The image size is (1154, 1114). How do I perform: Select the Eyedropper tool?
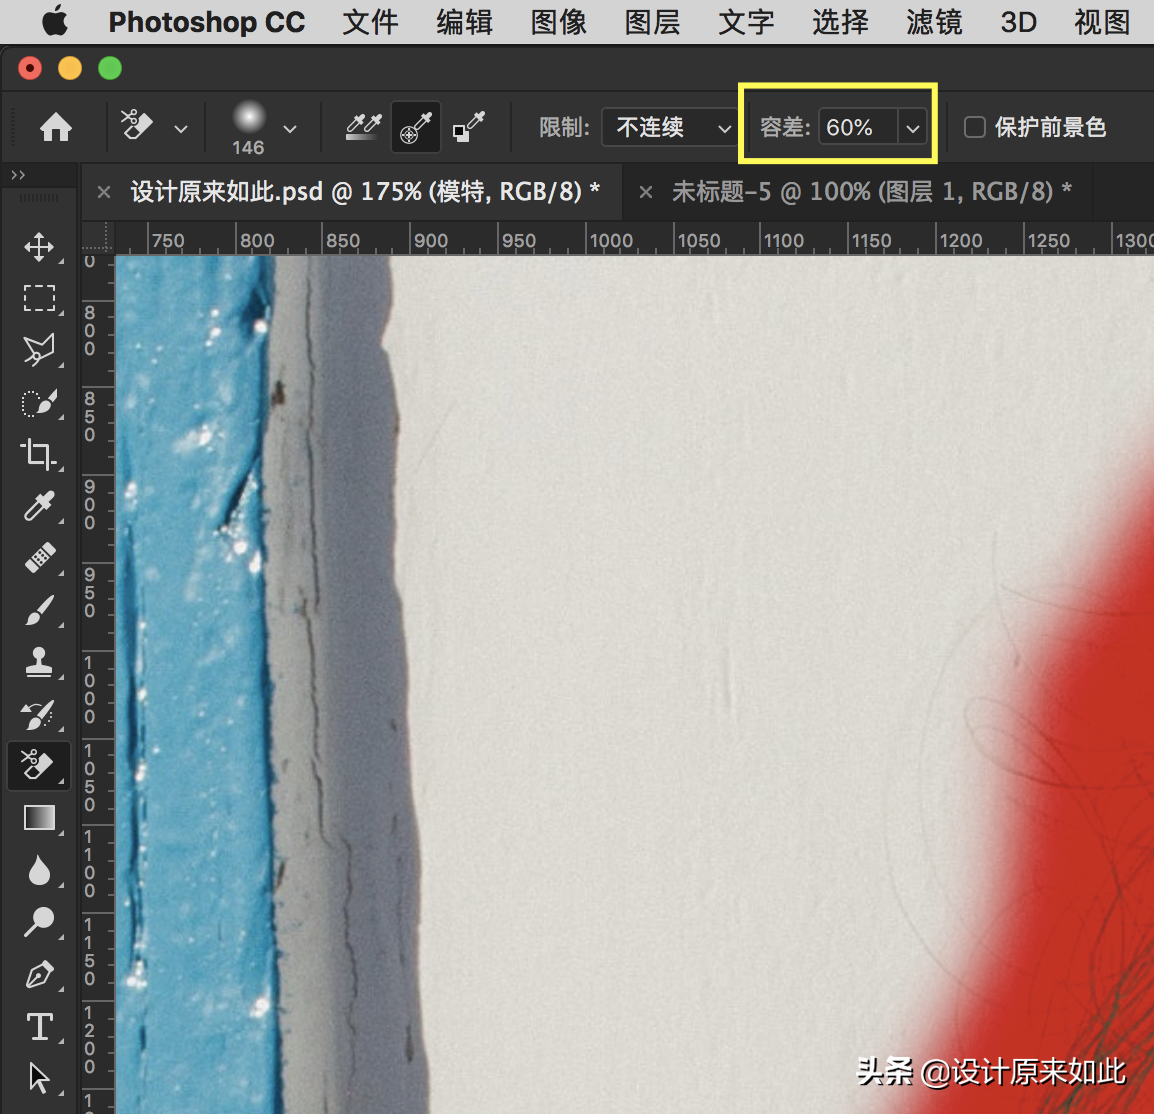[39, 506]
